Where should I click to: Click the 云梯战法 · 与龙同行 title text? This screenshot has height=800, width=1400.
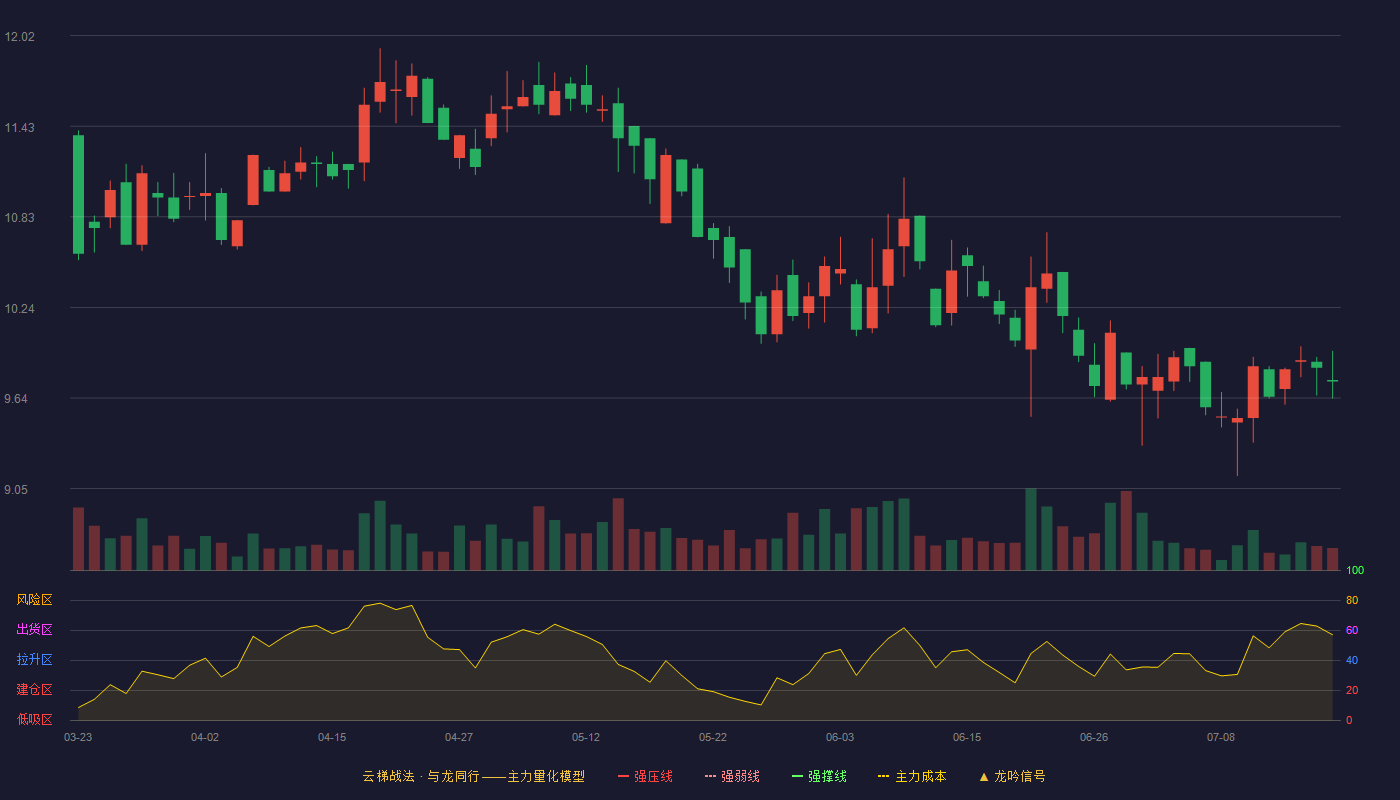420,776
